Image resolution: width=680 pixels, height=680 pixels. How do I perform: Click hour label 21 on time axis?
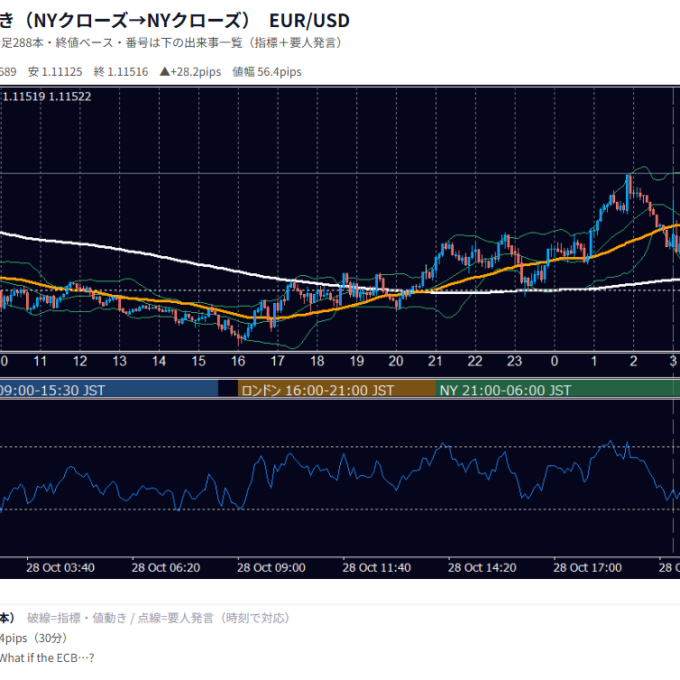[x=435, y=361]
